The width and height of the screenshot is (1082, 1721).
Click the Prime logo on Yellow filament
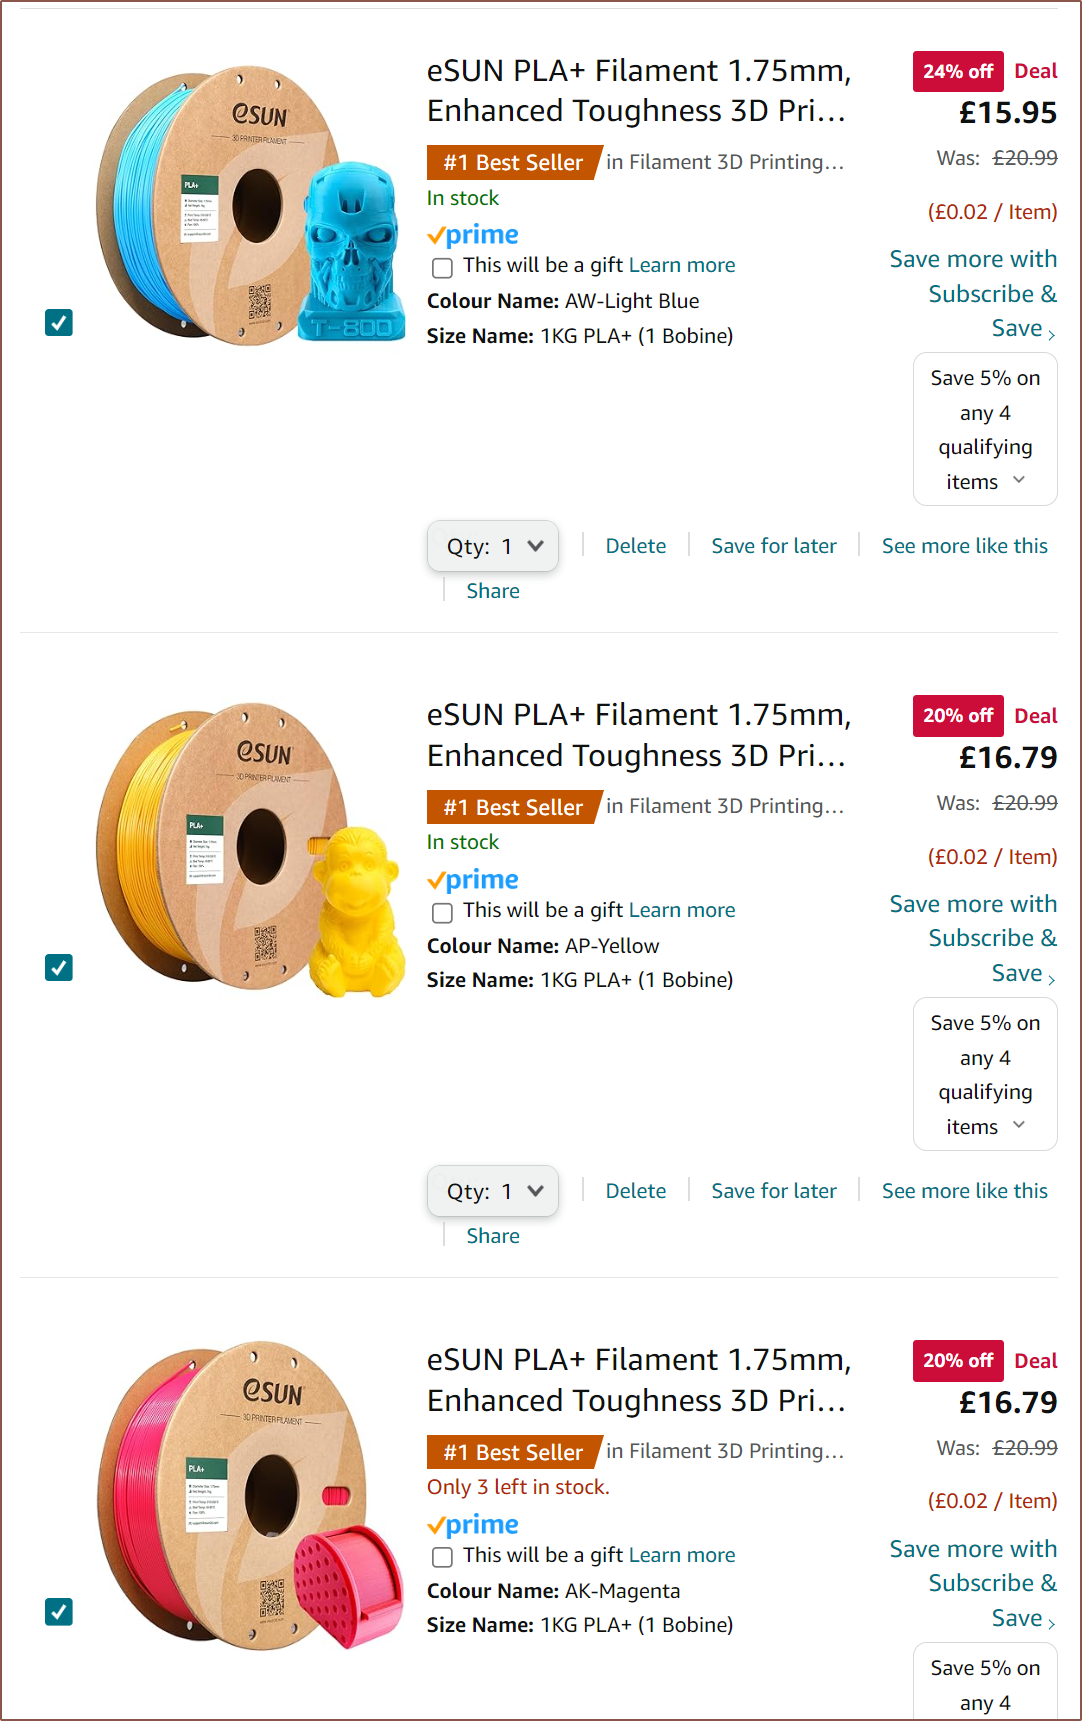tap(473, 880)
